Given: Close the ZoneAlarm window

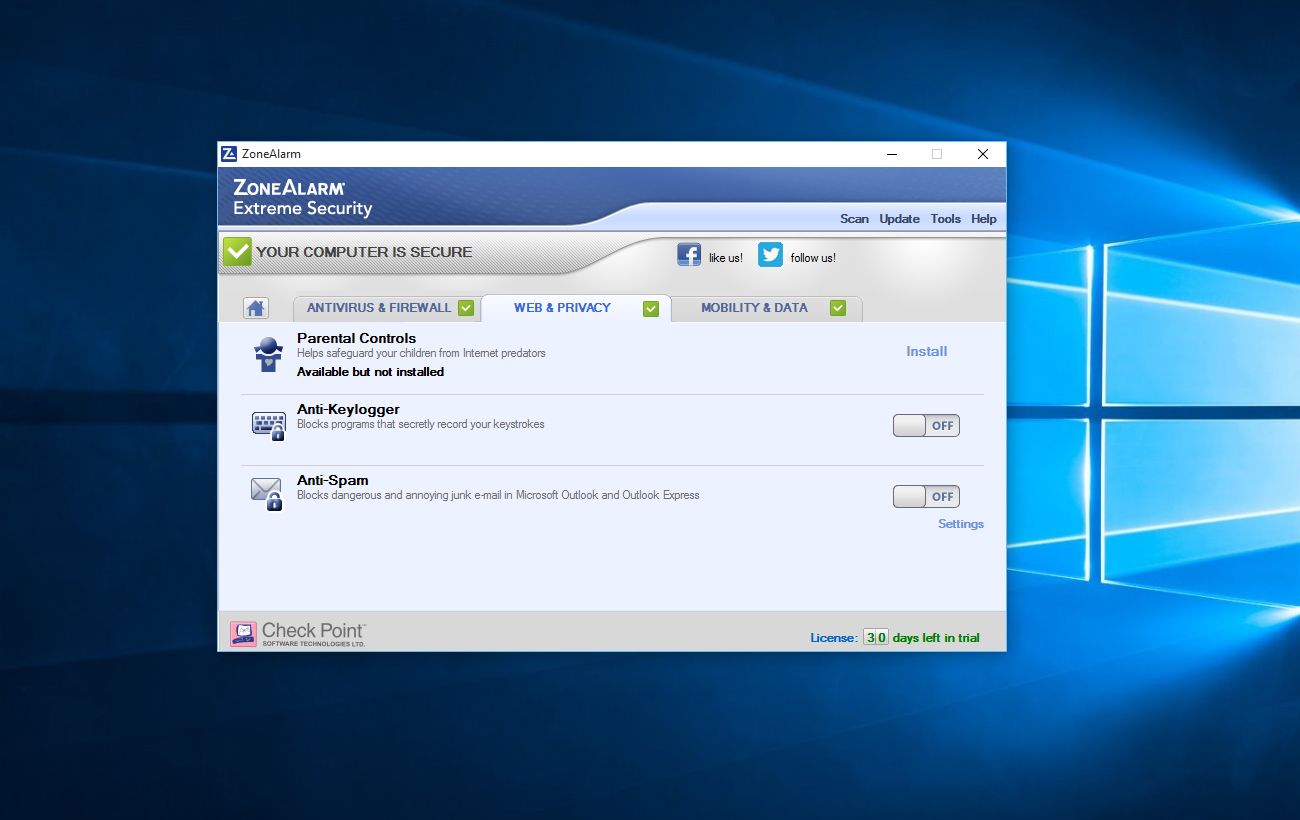Looking at the screenshot, I should pos(982,154).
